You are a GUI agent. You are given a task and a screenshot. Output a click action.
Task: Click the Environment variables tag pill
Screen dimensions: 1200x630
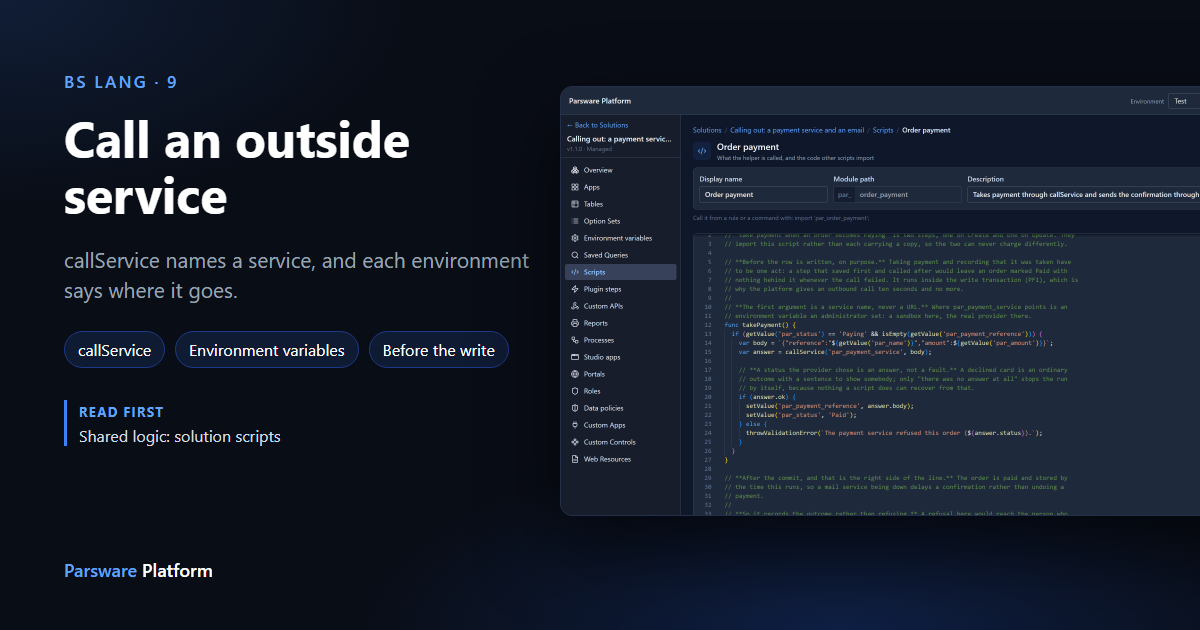[267, 350]
